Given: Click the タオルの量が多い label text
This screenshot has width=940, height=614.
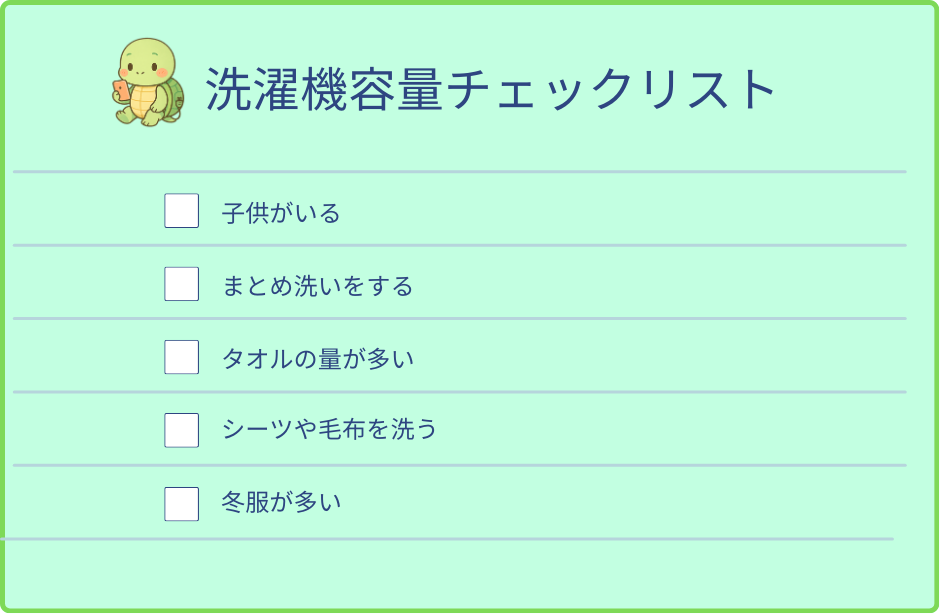Looking at the screenshot, I should click(317, 359).
